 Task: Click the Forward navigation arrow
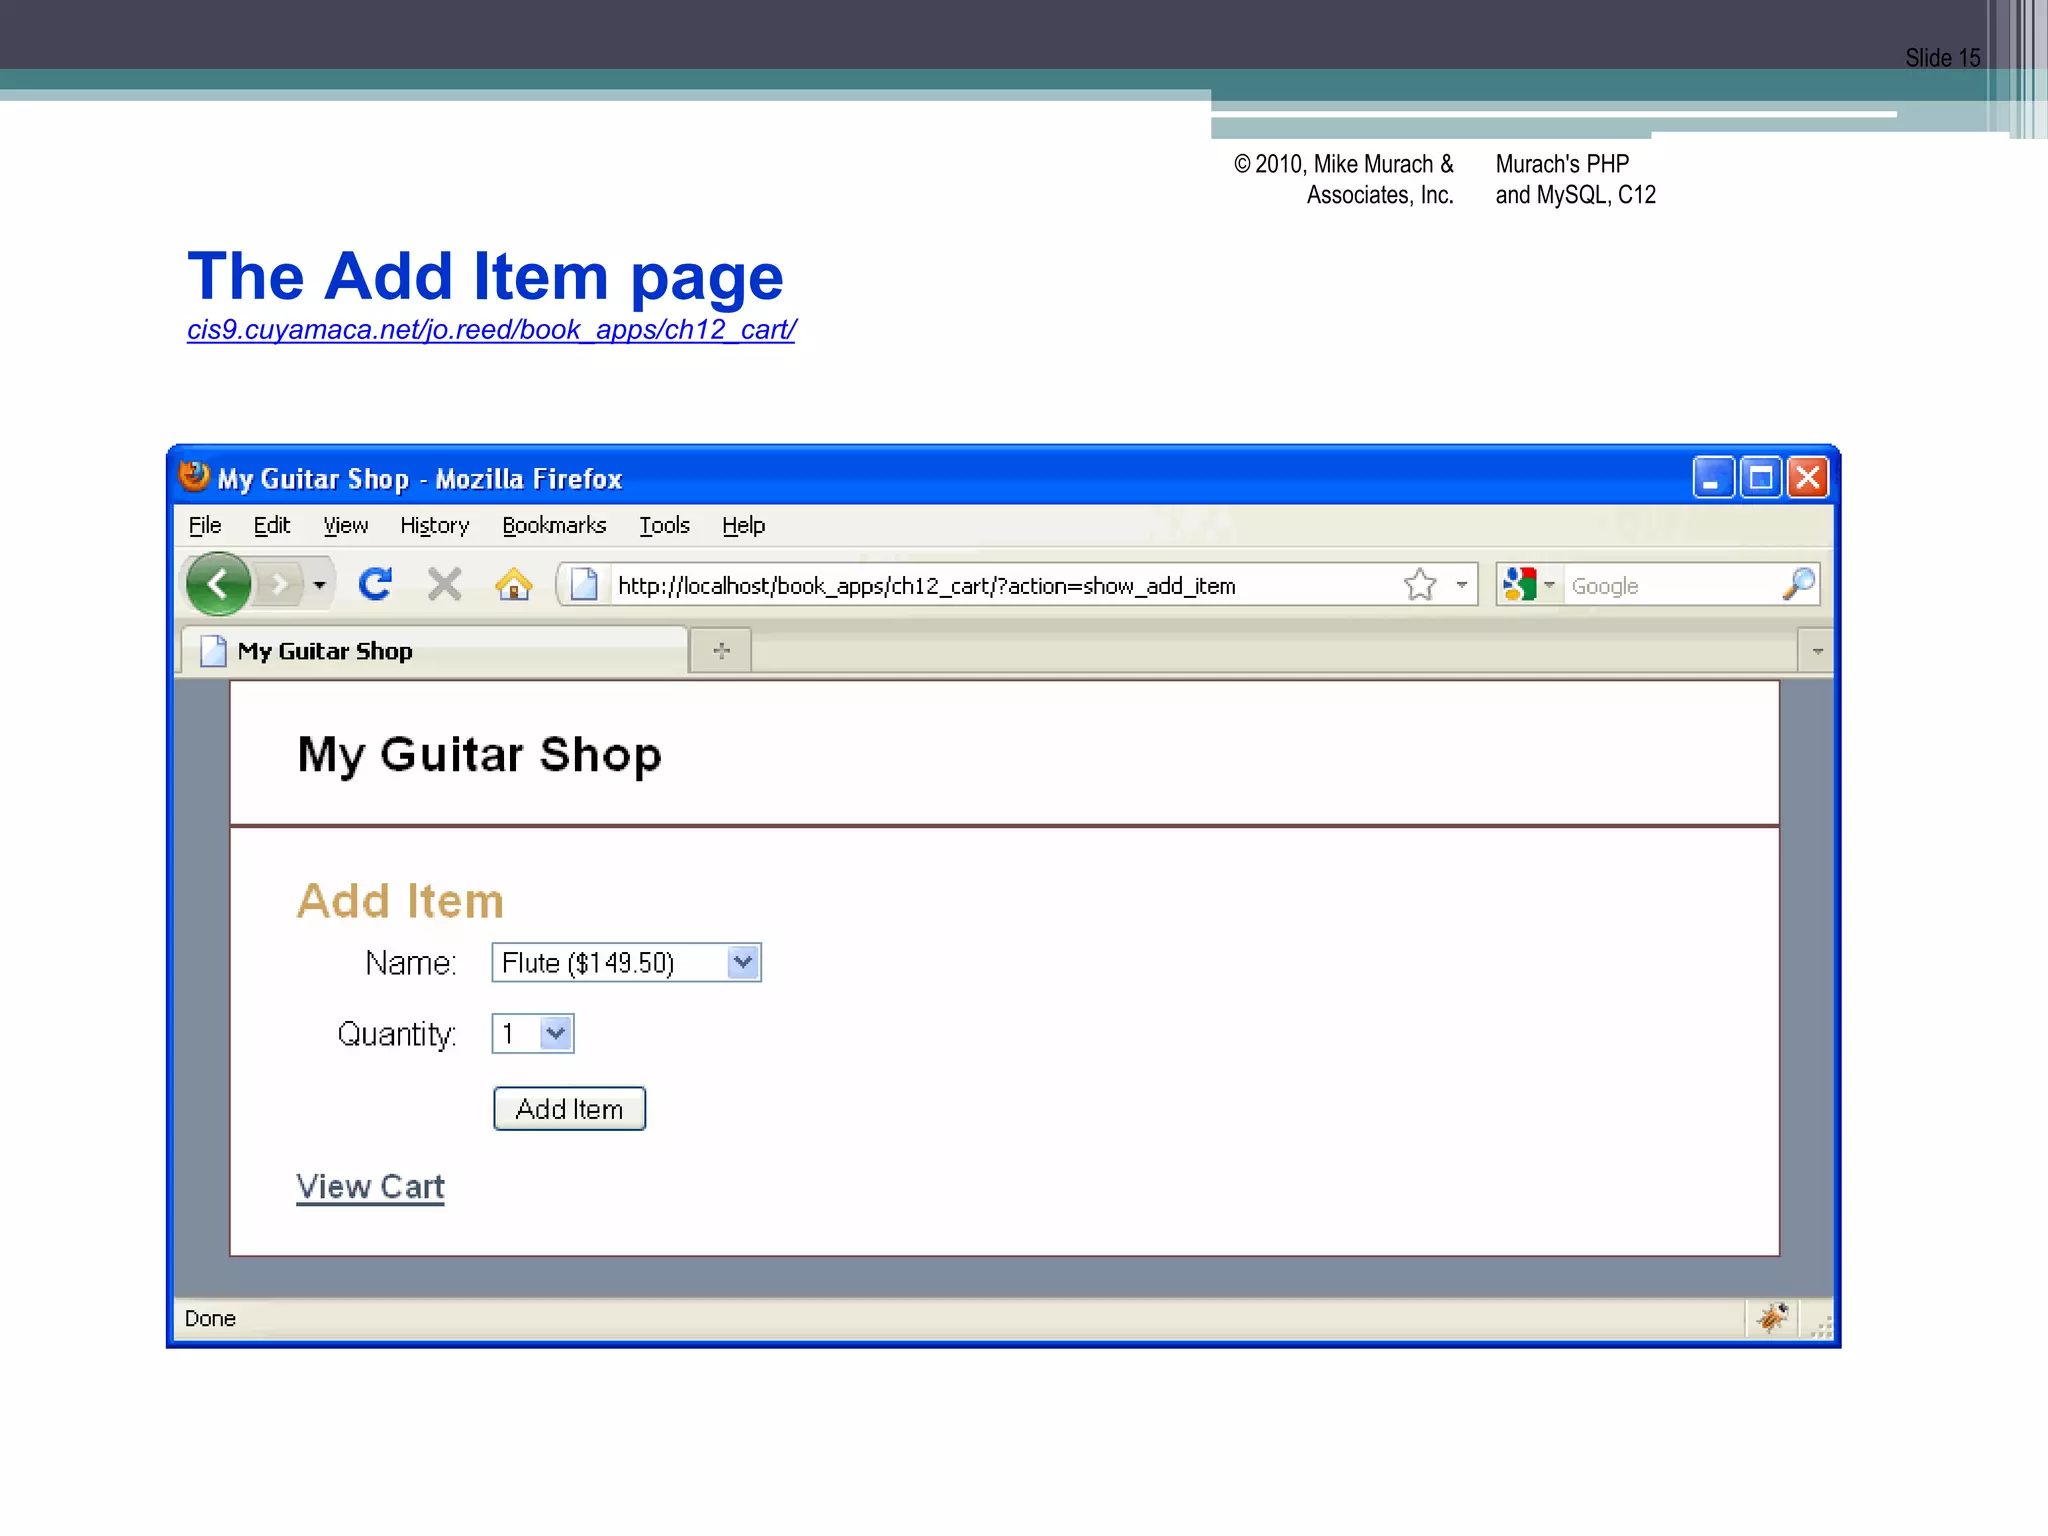pos(279,584)
